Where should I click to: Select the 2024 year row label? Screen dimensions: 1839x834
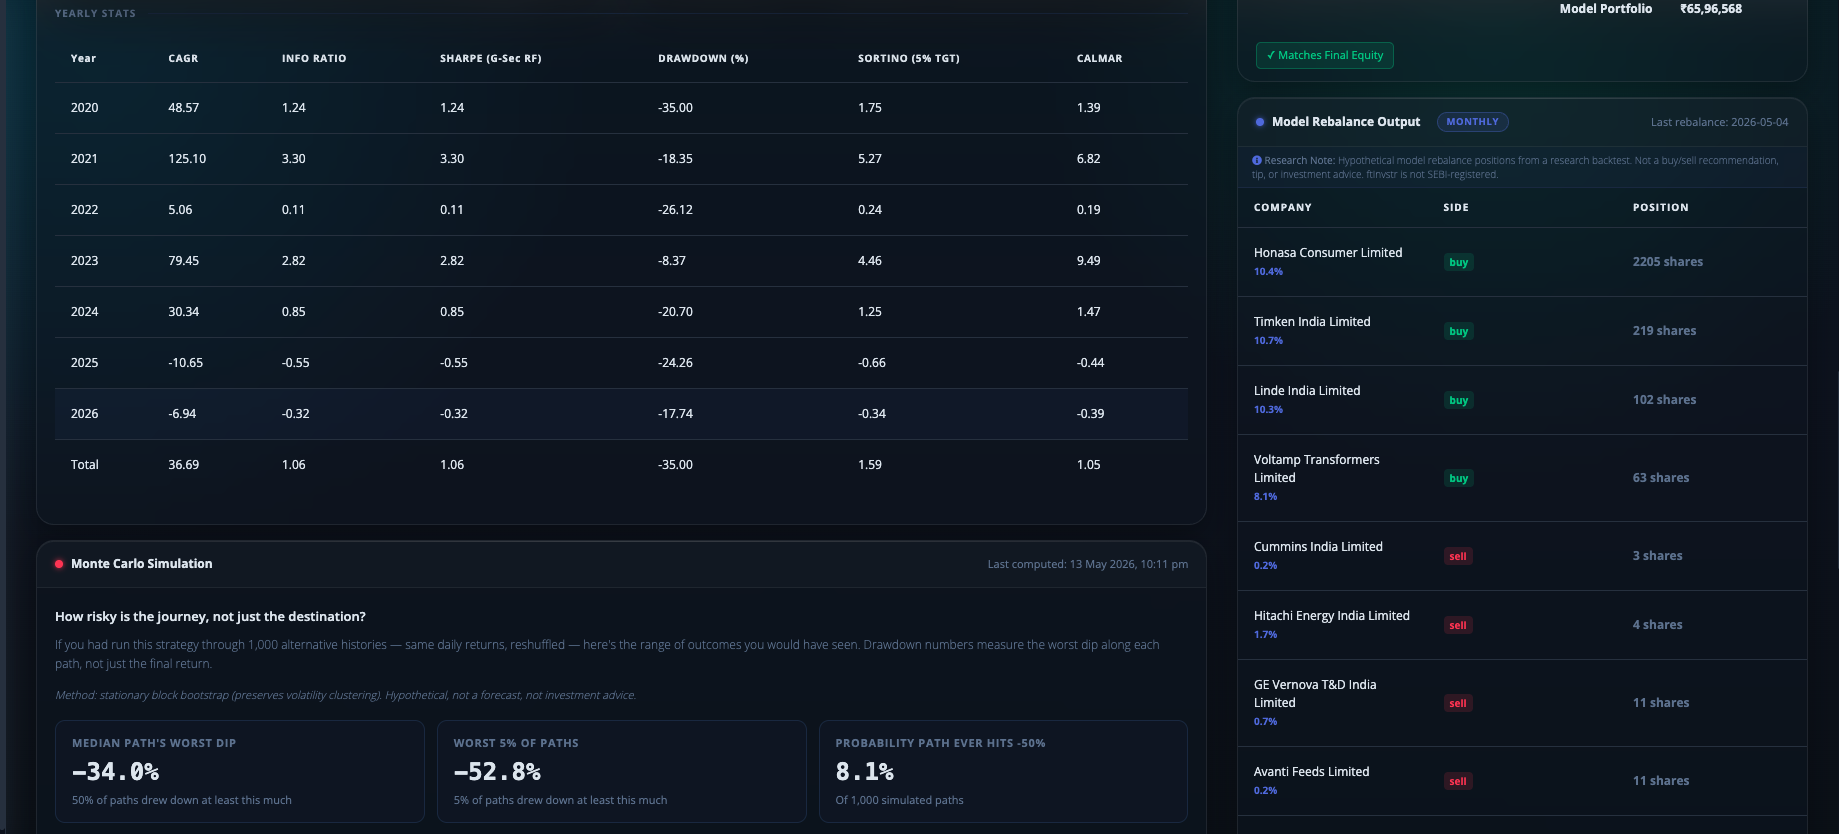(x=85, y=312)
